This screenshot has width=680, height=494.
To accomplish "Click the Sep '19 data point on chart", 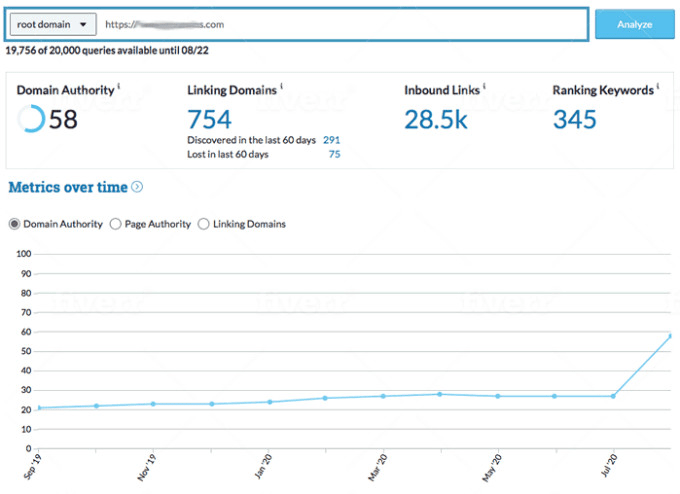I will (x=39, y=408).
